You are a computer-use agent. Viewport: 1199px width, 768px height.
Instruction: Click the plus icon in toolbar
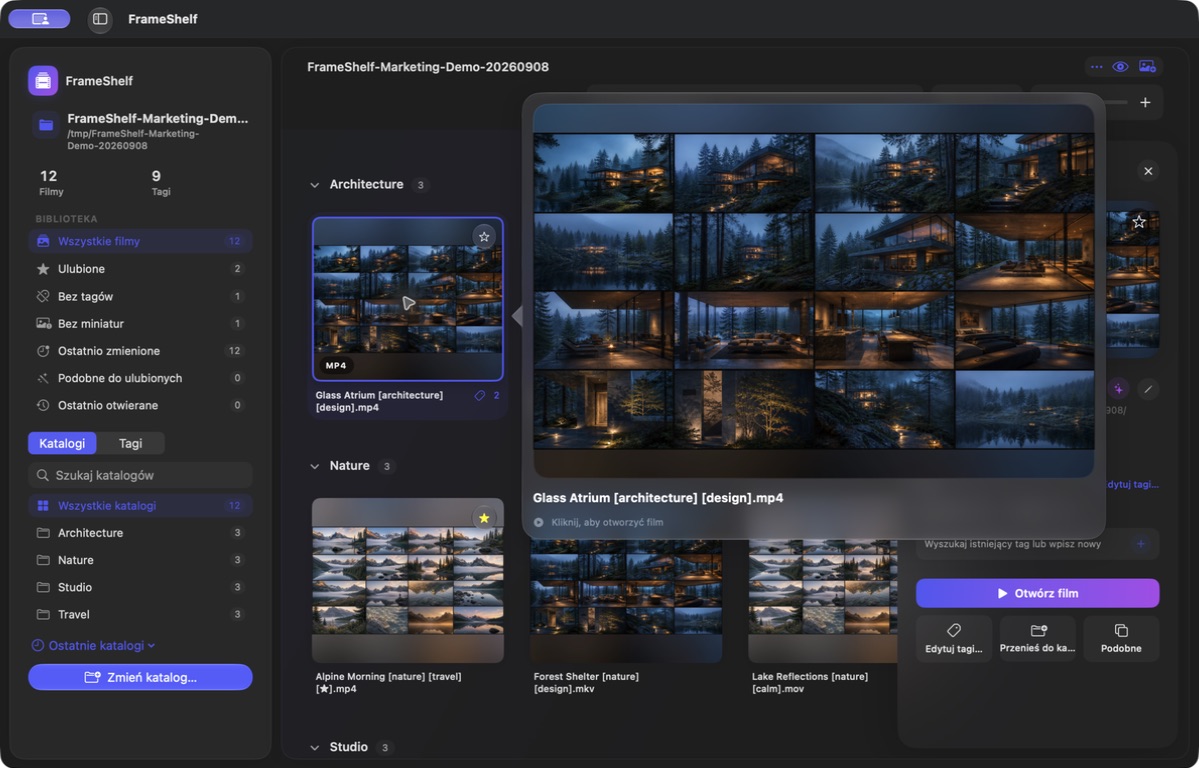[x=1145, y=103]
